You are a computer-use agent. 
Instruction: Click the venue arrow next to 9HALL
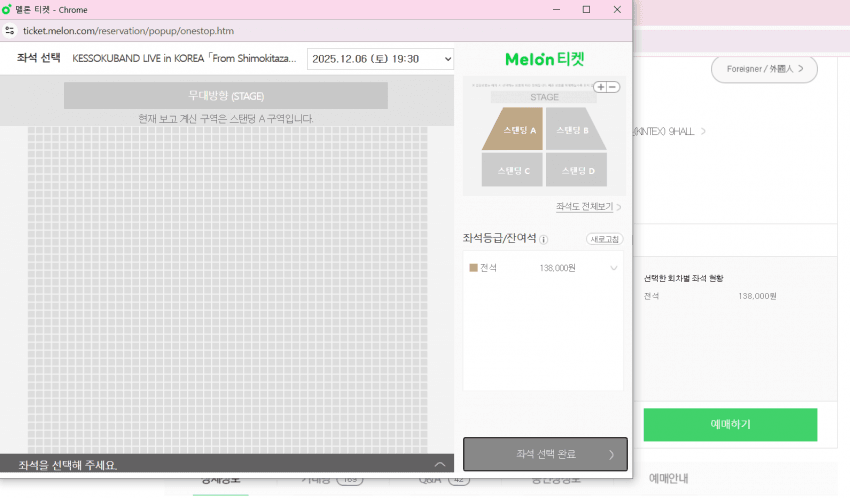(703, 131)
